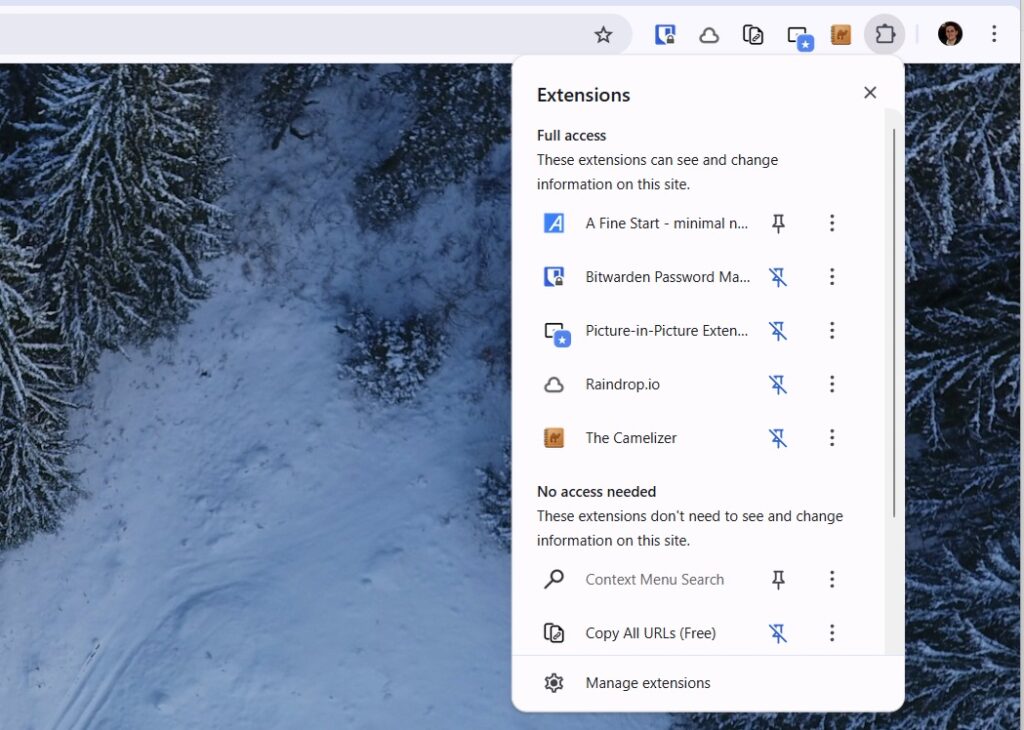Open more options for The Camelizer

(832, 437)
